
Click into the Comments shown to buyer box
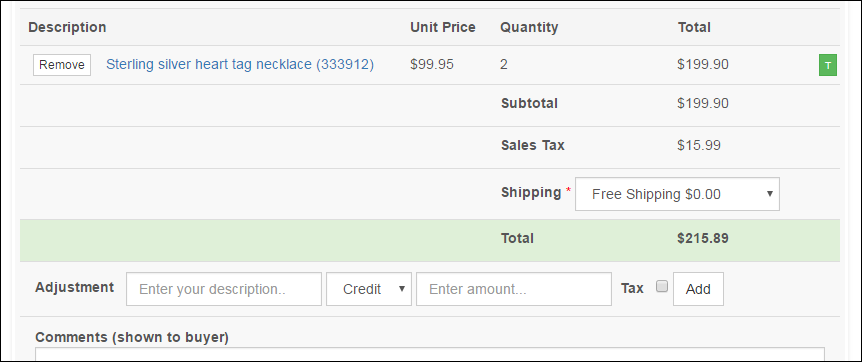tap(430, 354)
